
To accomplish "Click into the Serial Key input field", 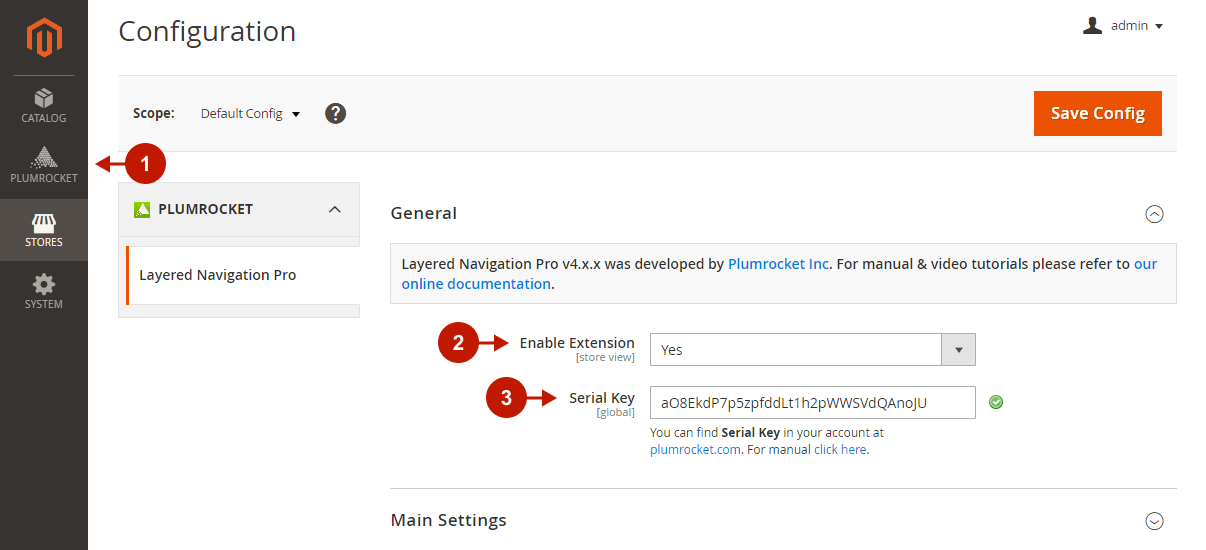I will (x=812, y=403).
